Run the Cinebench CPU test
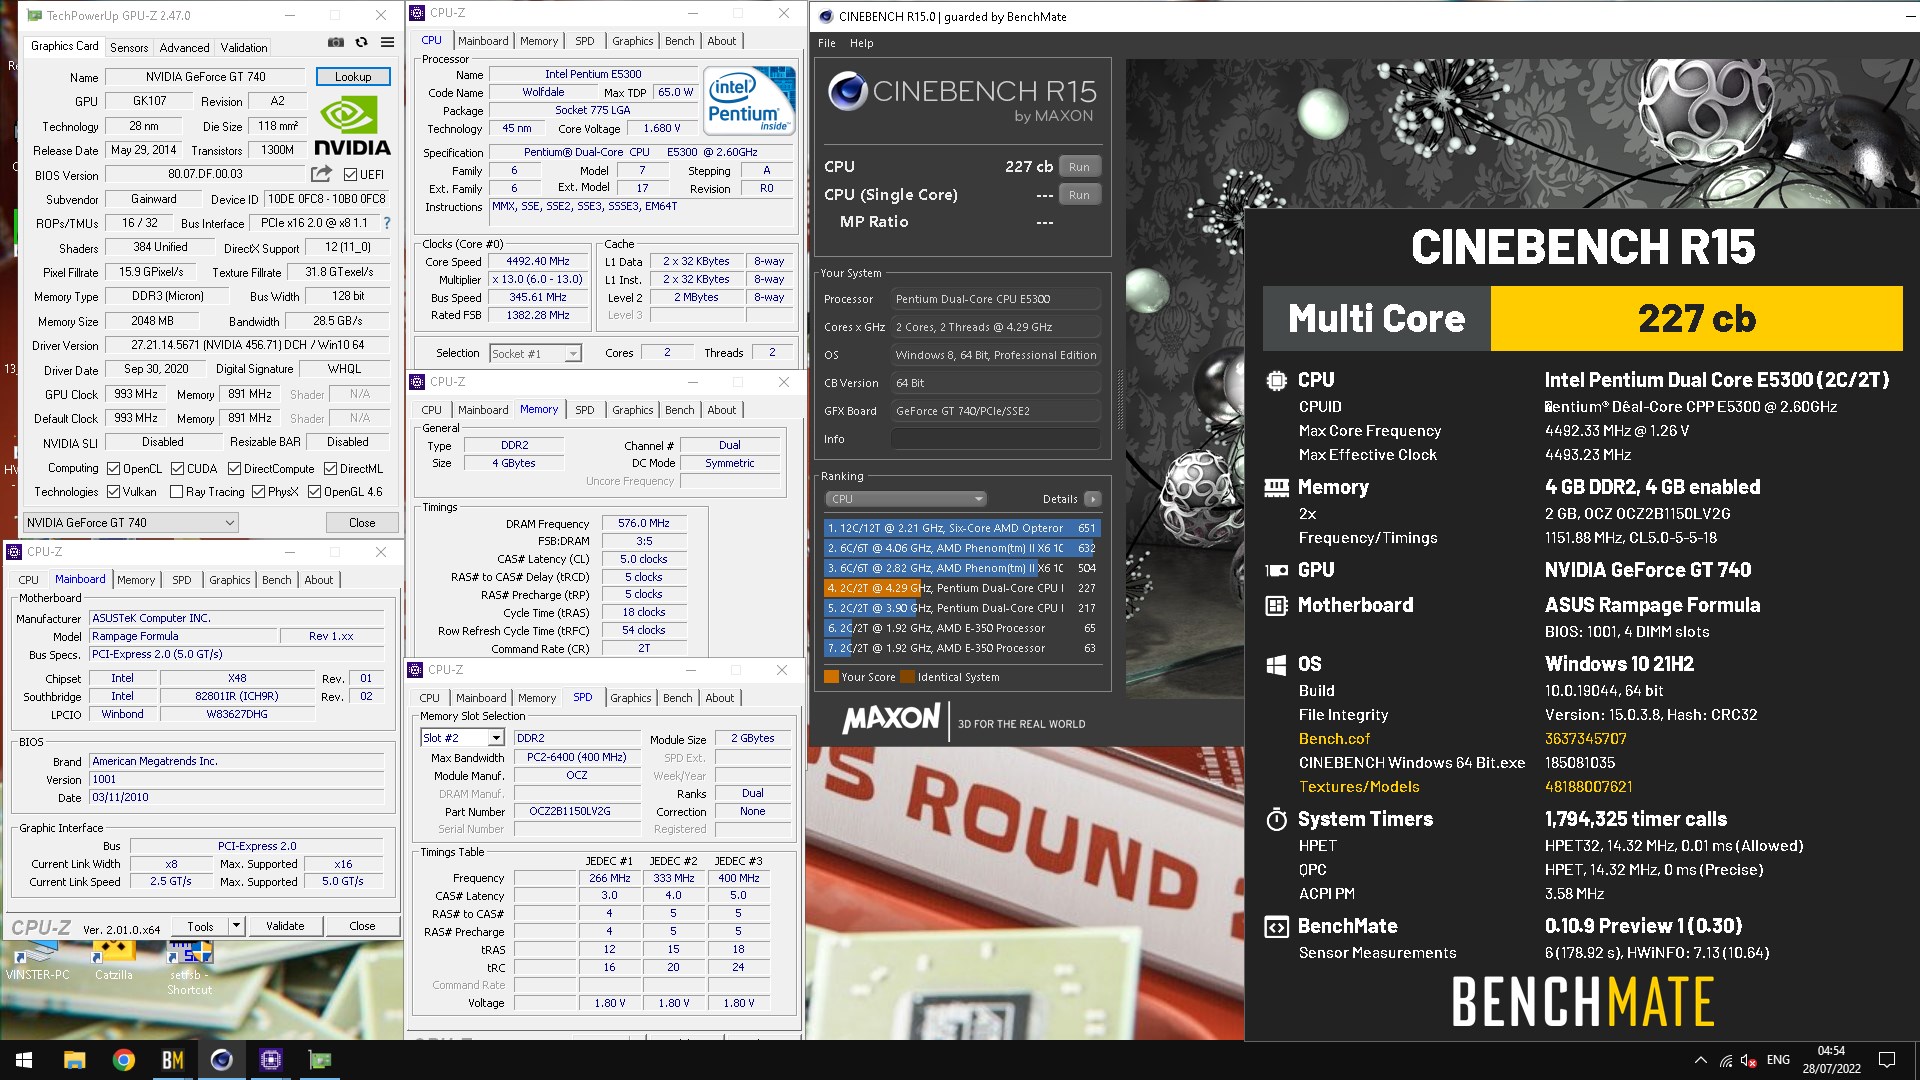Screen dimensions: 1920x1080 1079,167
